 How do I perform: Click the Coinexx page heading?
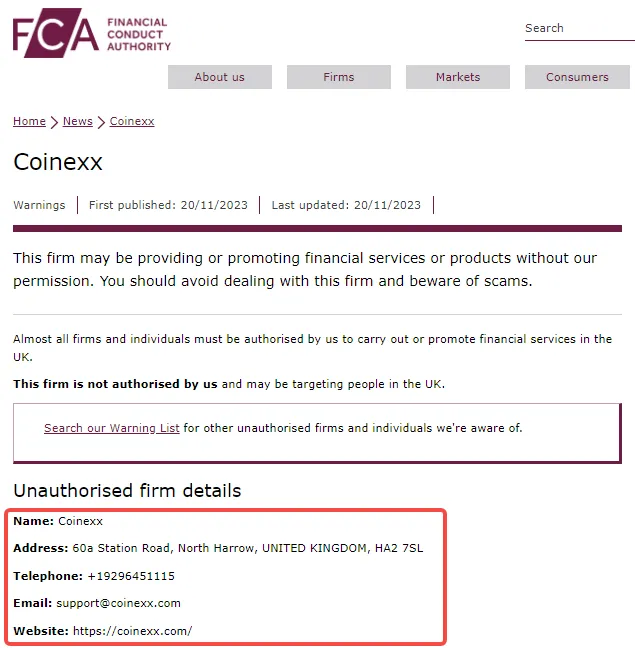[x=58, y=162]
